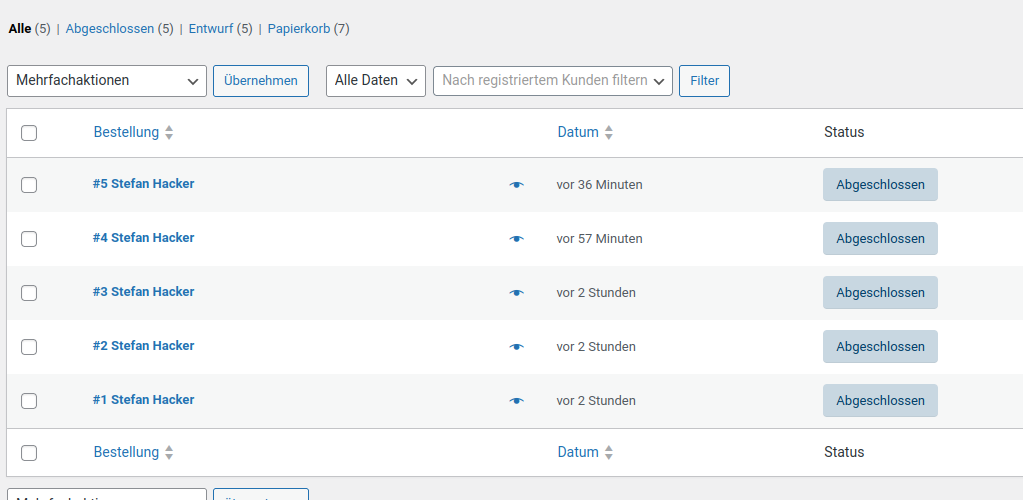This screenshot has height=500, width=1023.
Task: Select checkbox for order #5 Stefan Hacker
Action: 29,185
